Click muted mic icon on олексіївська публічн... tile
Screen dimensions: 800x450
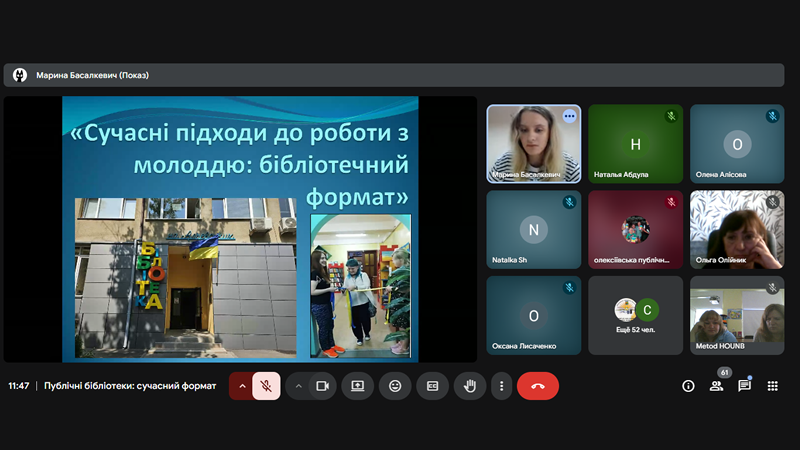coord(671,202)
